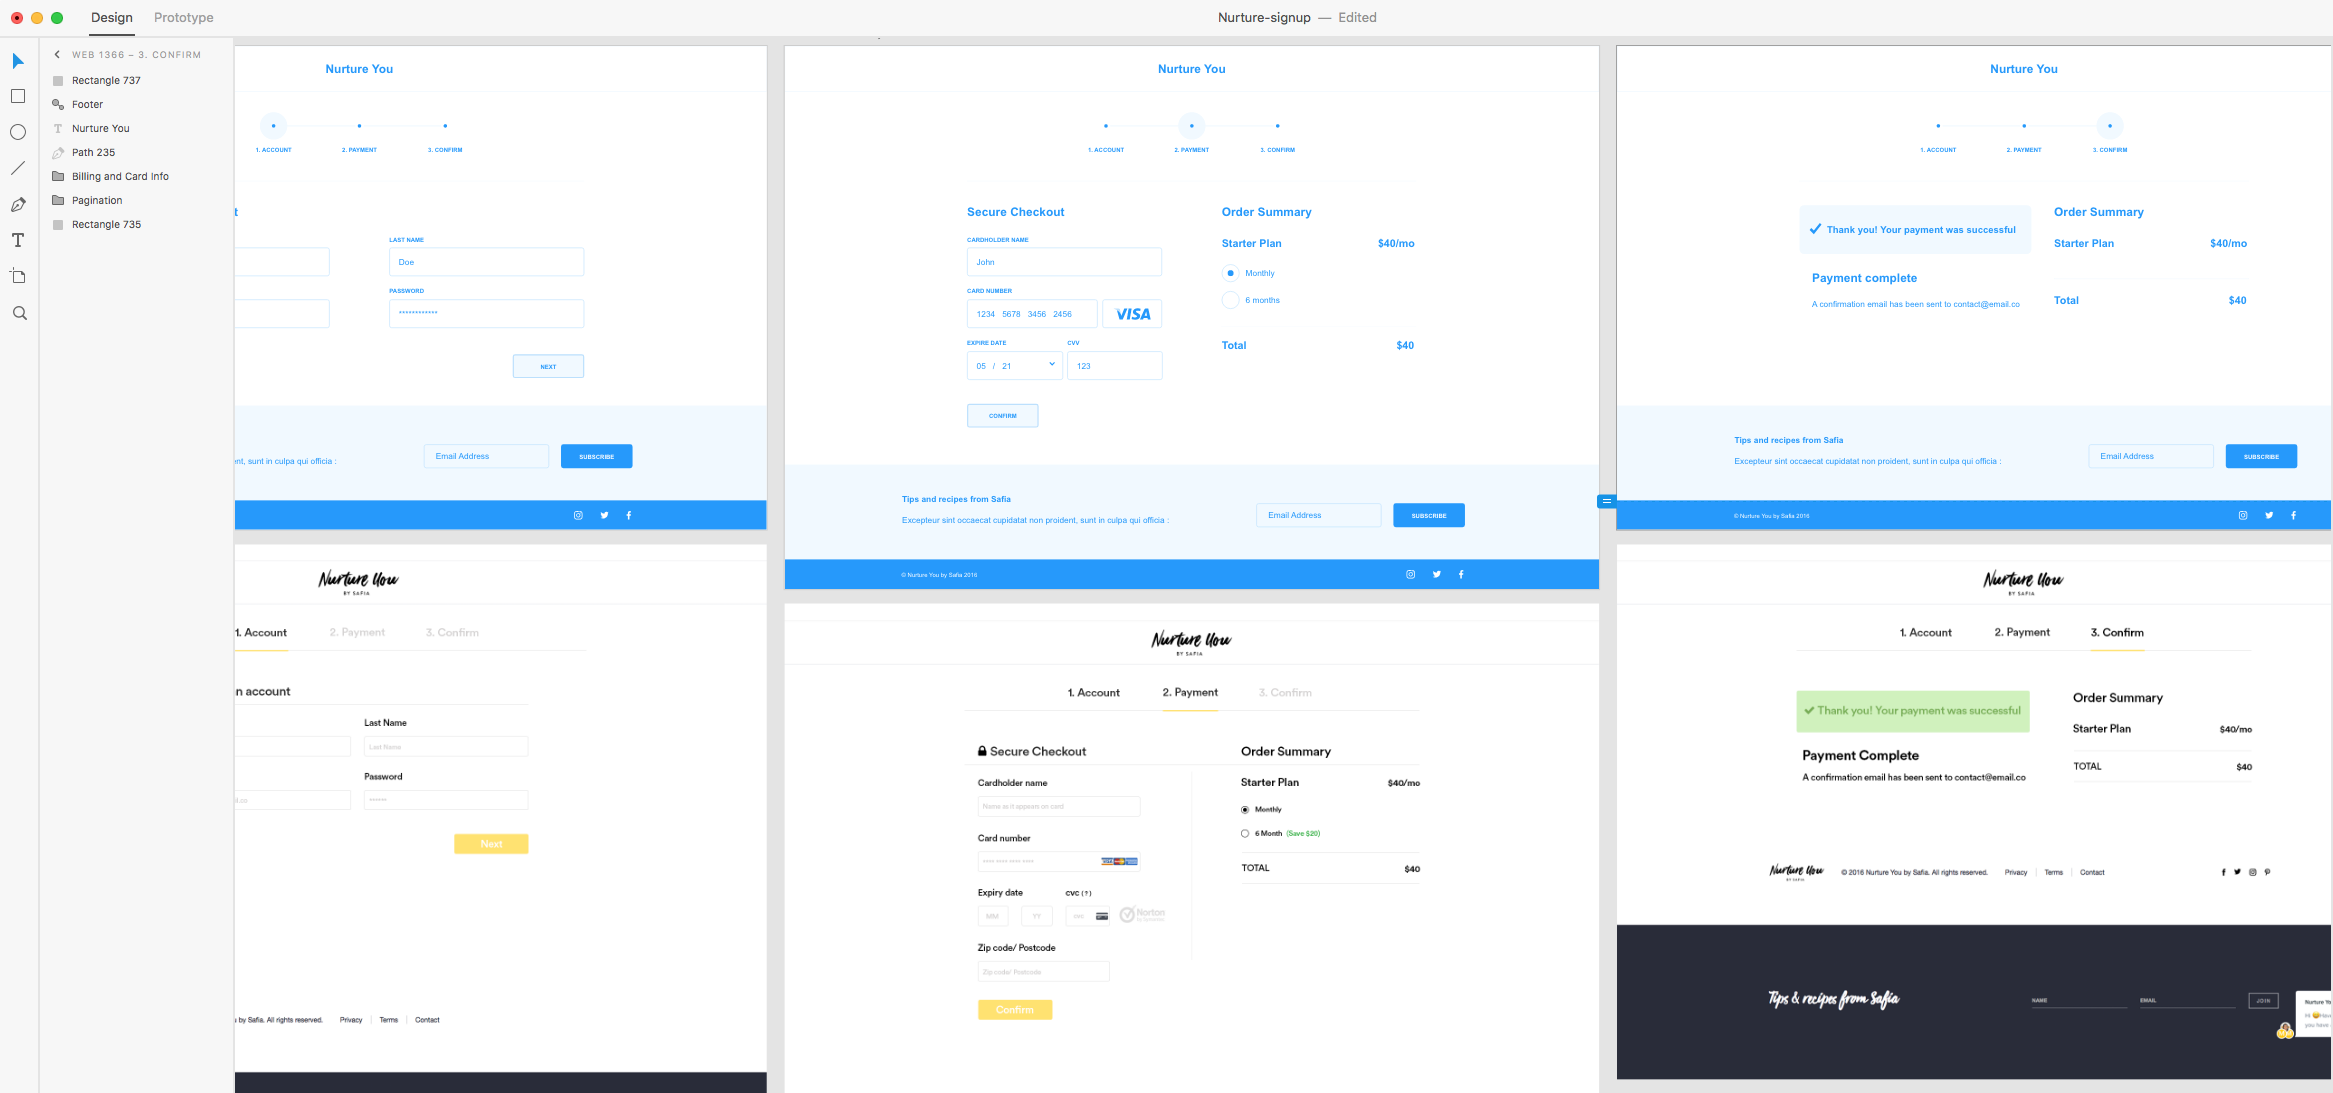Activate the Select arrow tool
2333x1093 pixels.
tap(18, 61)
